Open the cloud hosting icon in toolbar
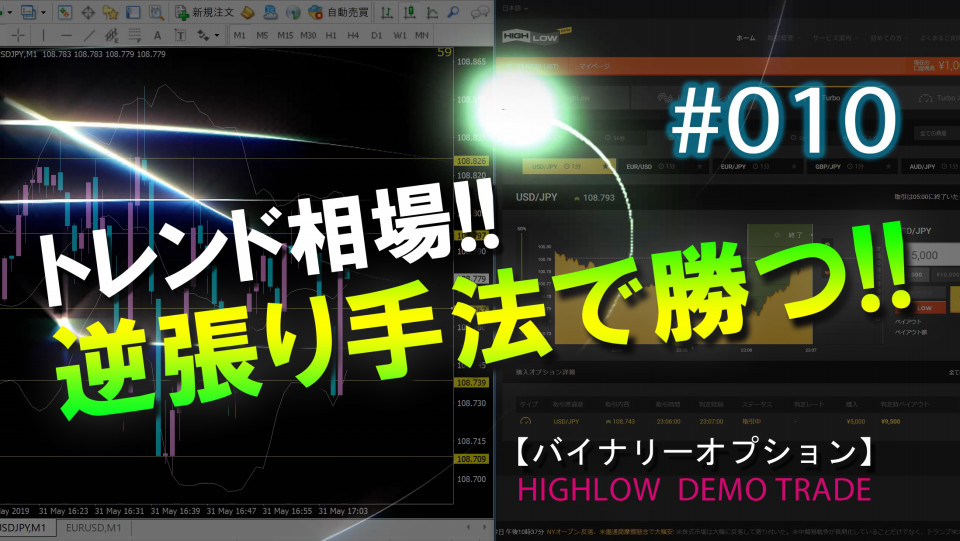 270,12
